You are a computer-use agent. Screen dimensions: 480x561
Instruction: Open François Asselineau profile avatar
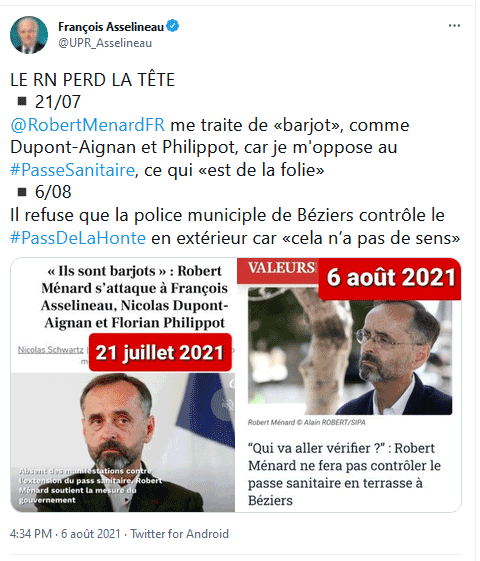pyautogui.click(x=29, y=35)
